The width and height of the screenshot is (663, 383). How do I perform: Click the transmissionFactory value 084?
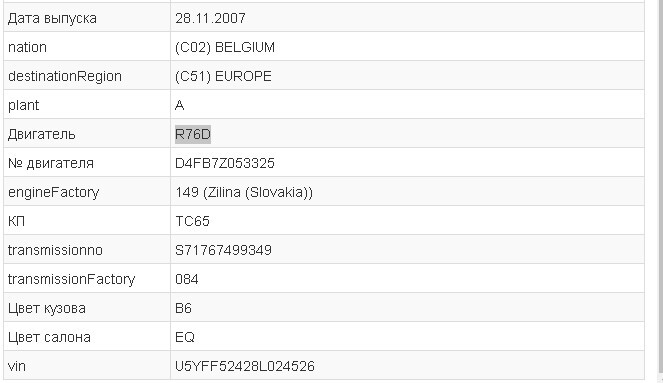[186, 279]
